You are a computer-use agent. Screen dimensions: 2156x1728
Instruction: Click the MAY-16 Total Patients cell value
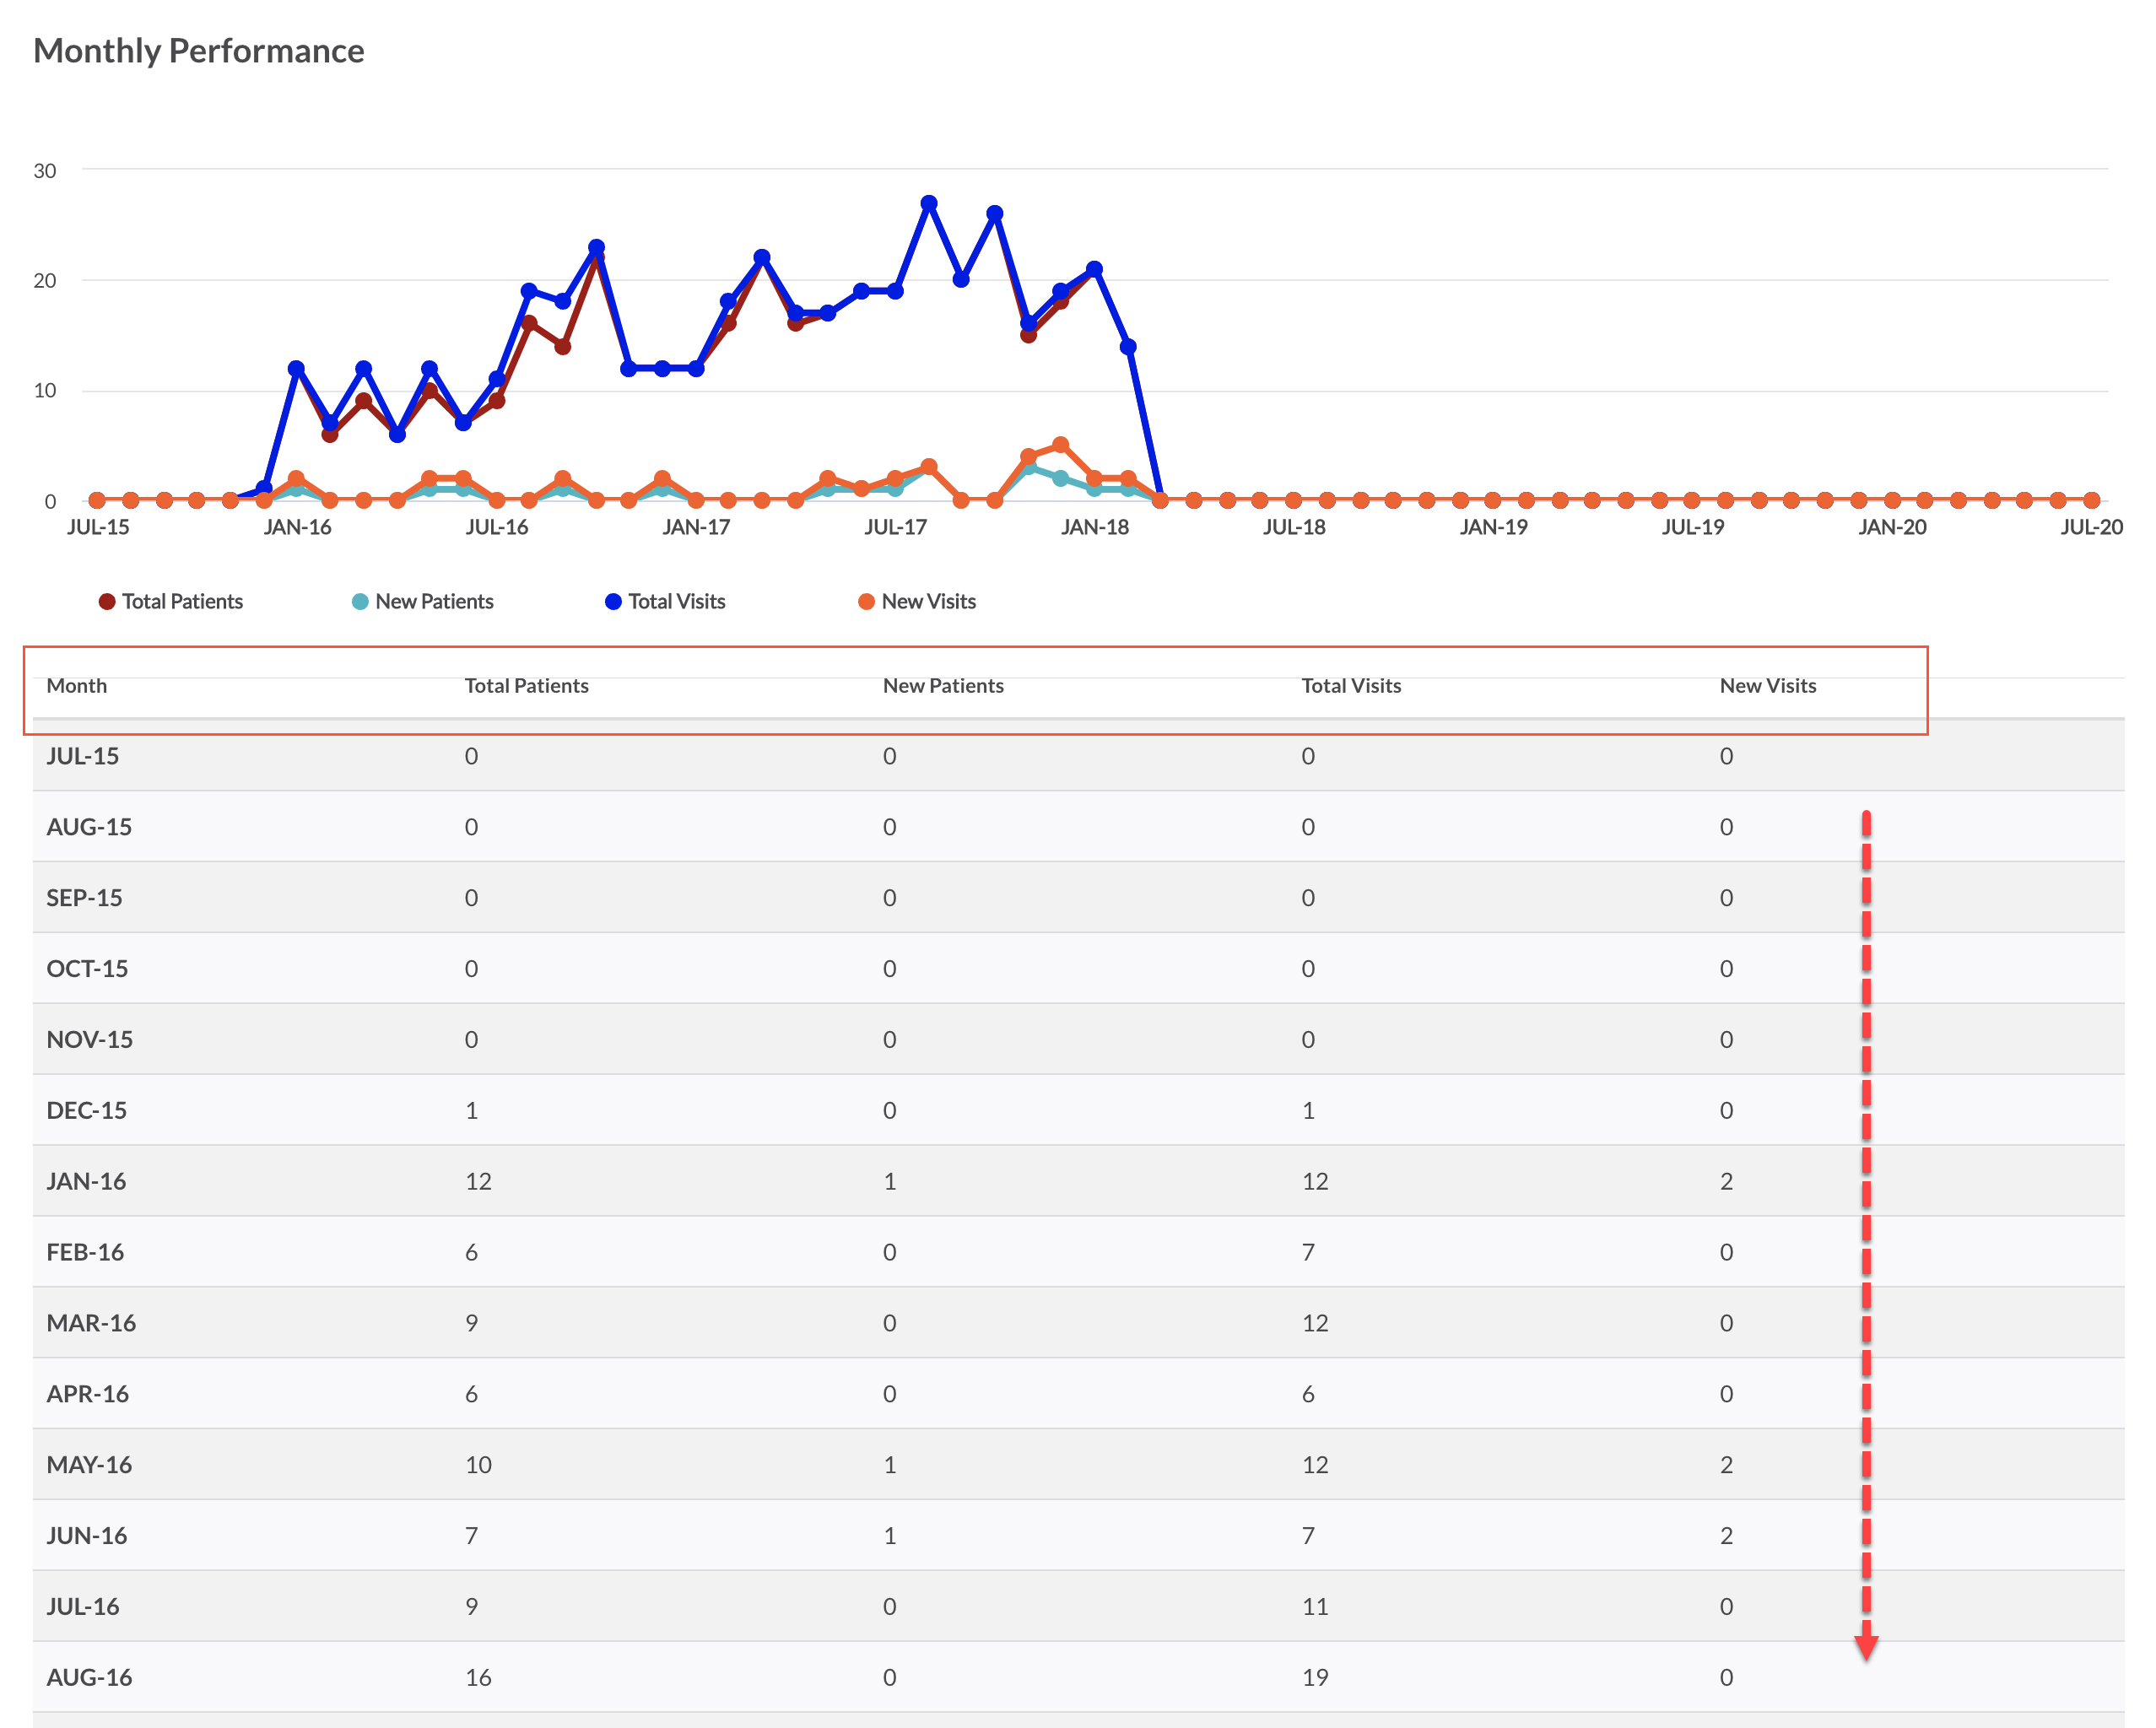tap(478, 1465)
